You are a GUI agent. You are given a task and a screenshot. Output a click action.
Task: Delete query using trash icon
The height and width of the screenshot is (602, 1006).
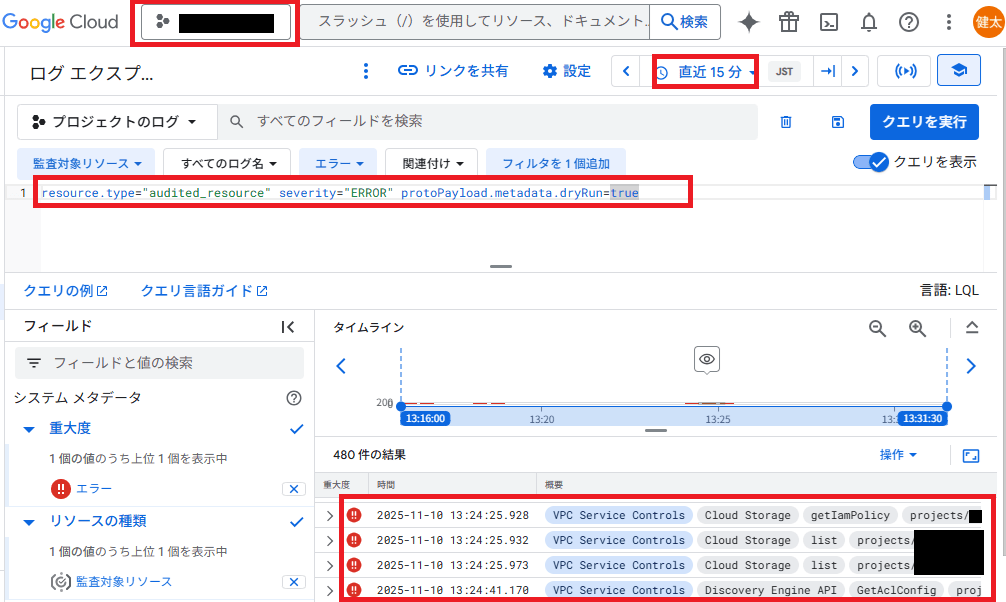click(786, 122)
